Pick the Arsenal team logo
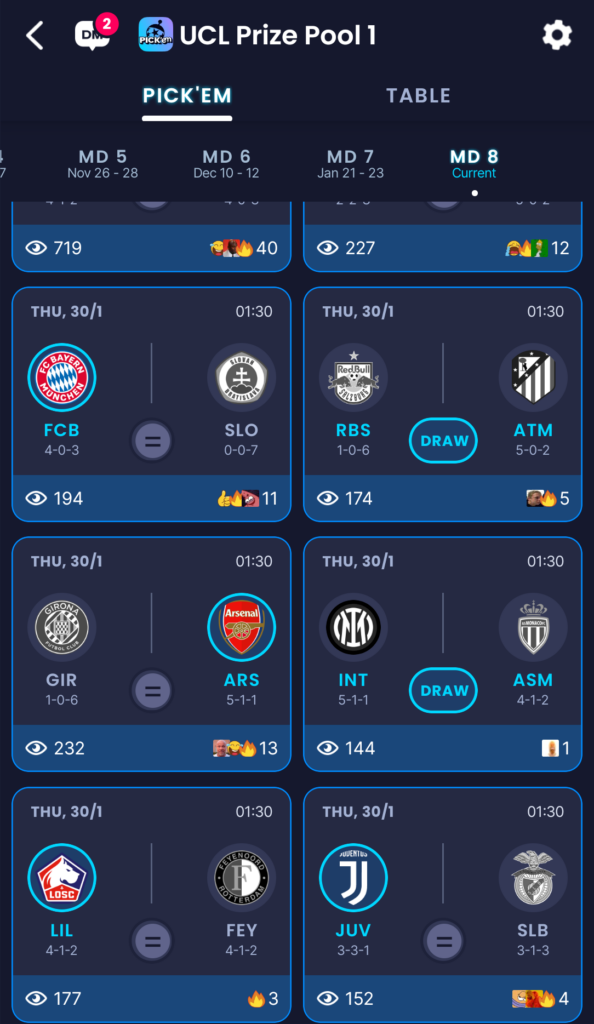 pos(242,628)
